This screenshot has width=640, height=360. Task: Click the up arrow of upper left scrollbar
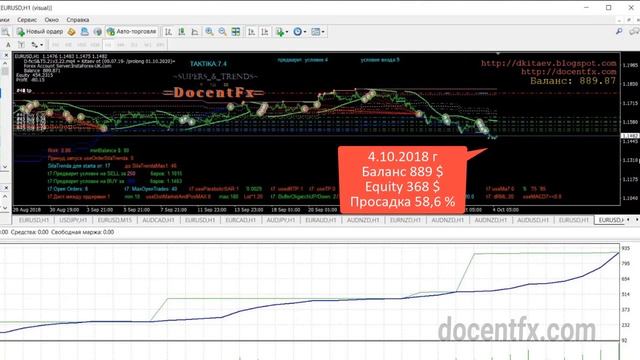(x=5, y=63)
